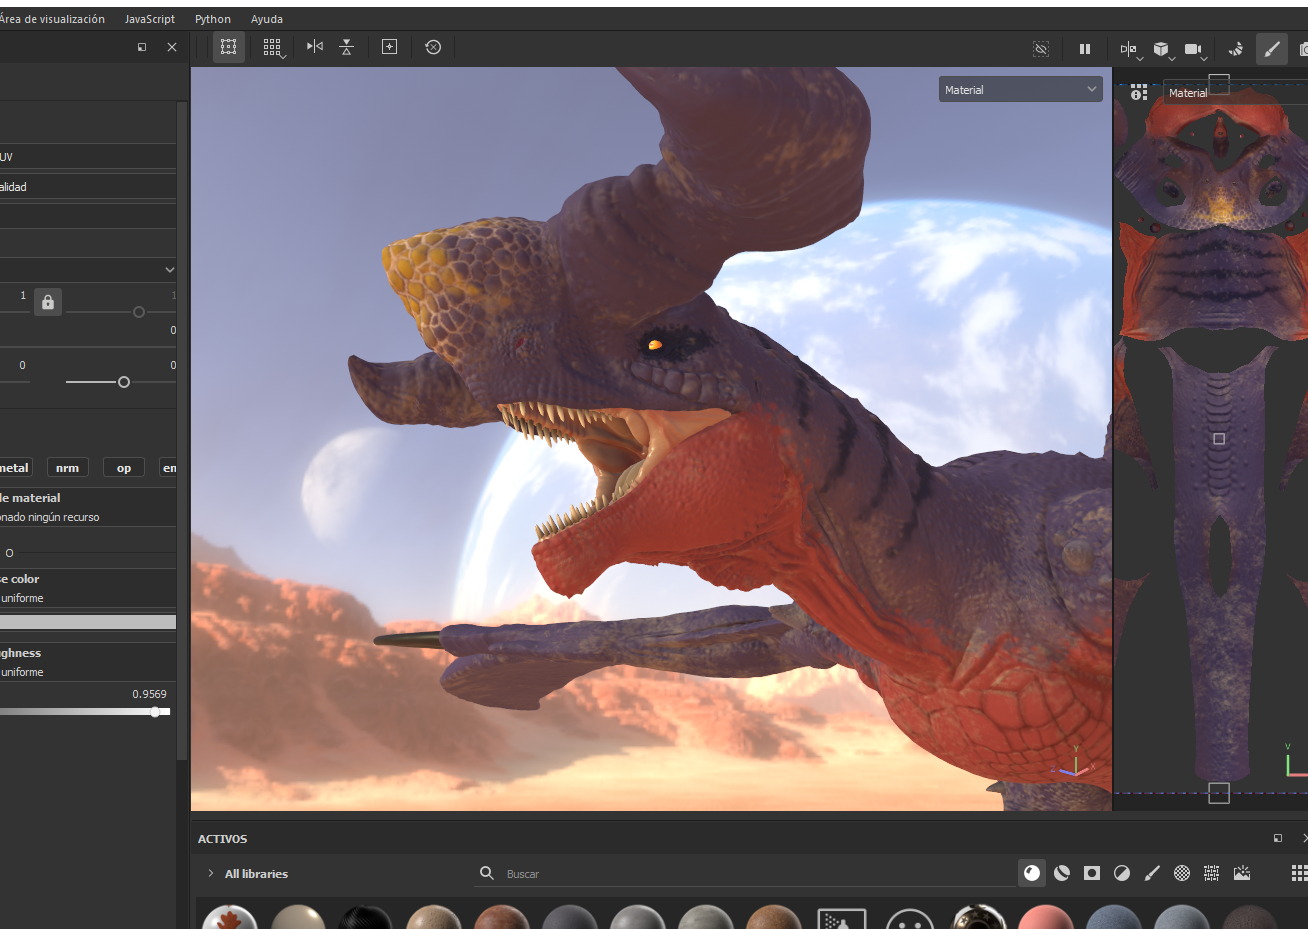This screenshot has height=929, width=1308.
Task: Select the paintbrush icon in top toolbar
Action: [x=1271, y=49]
